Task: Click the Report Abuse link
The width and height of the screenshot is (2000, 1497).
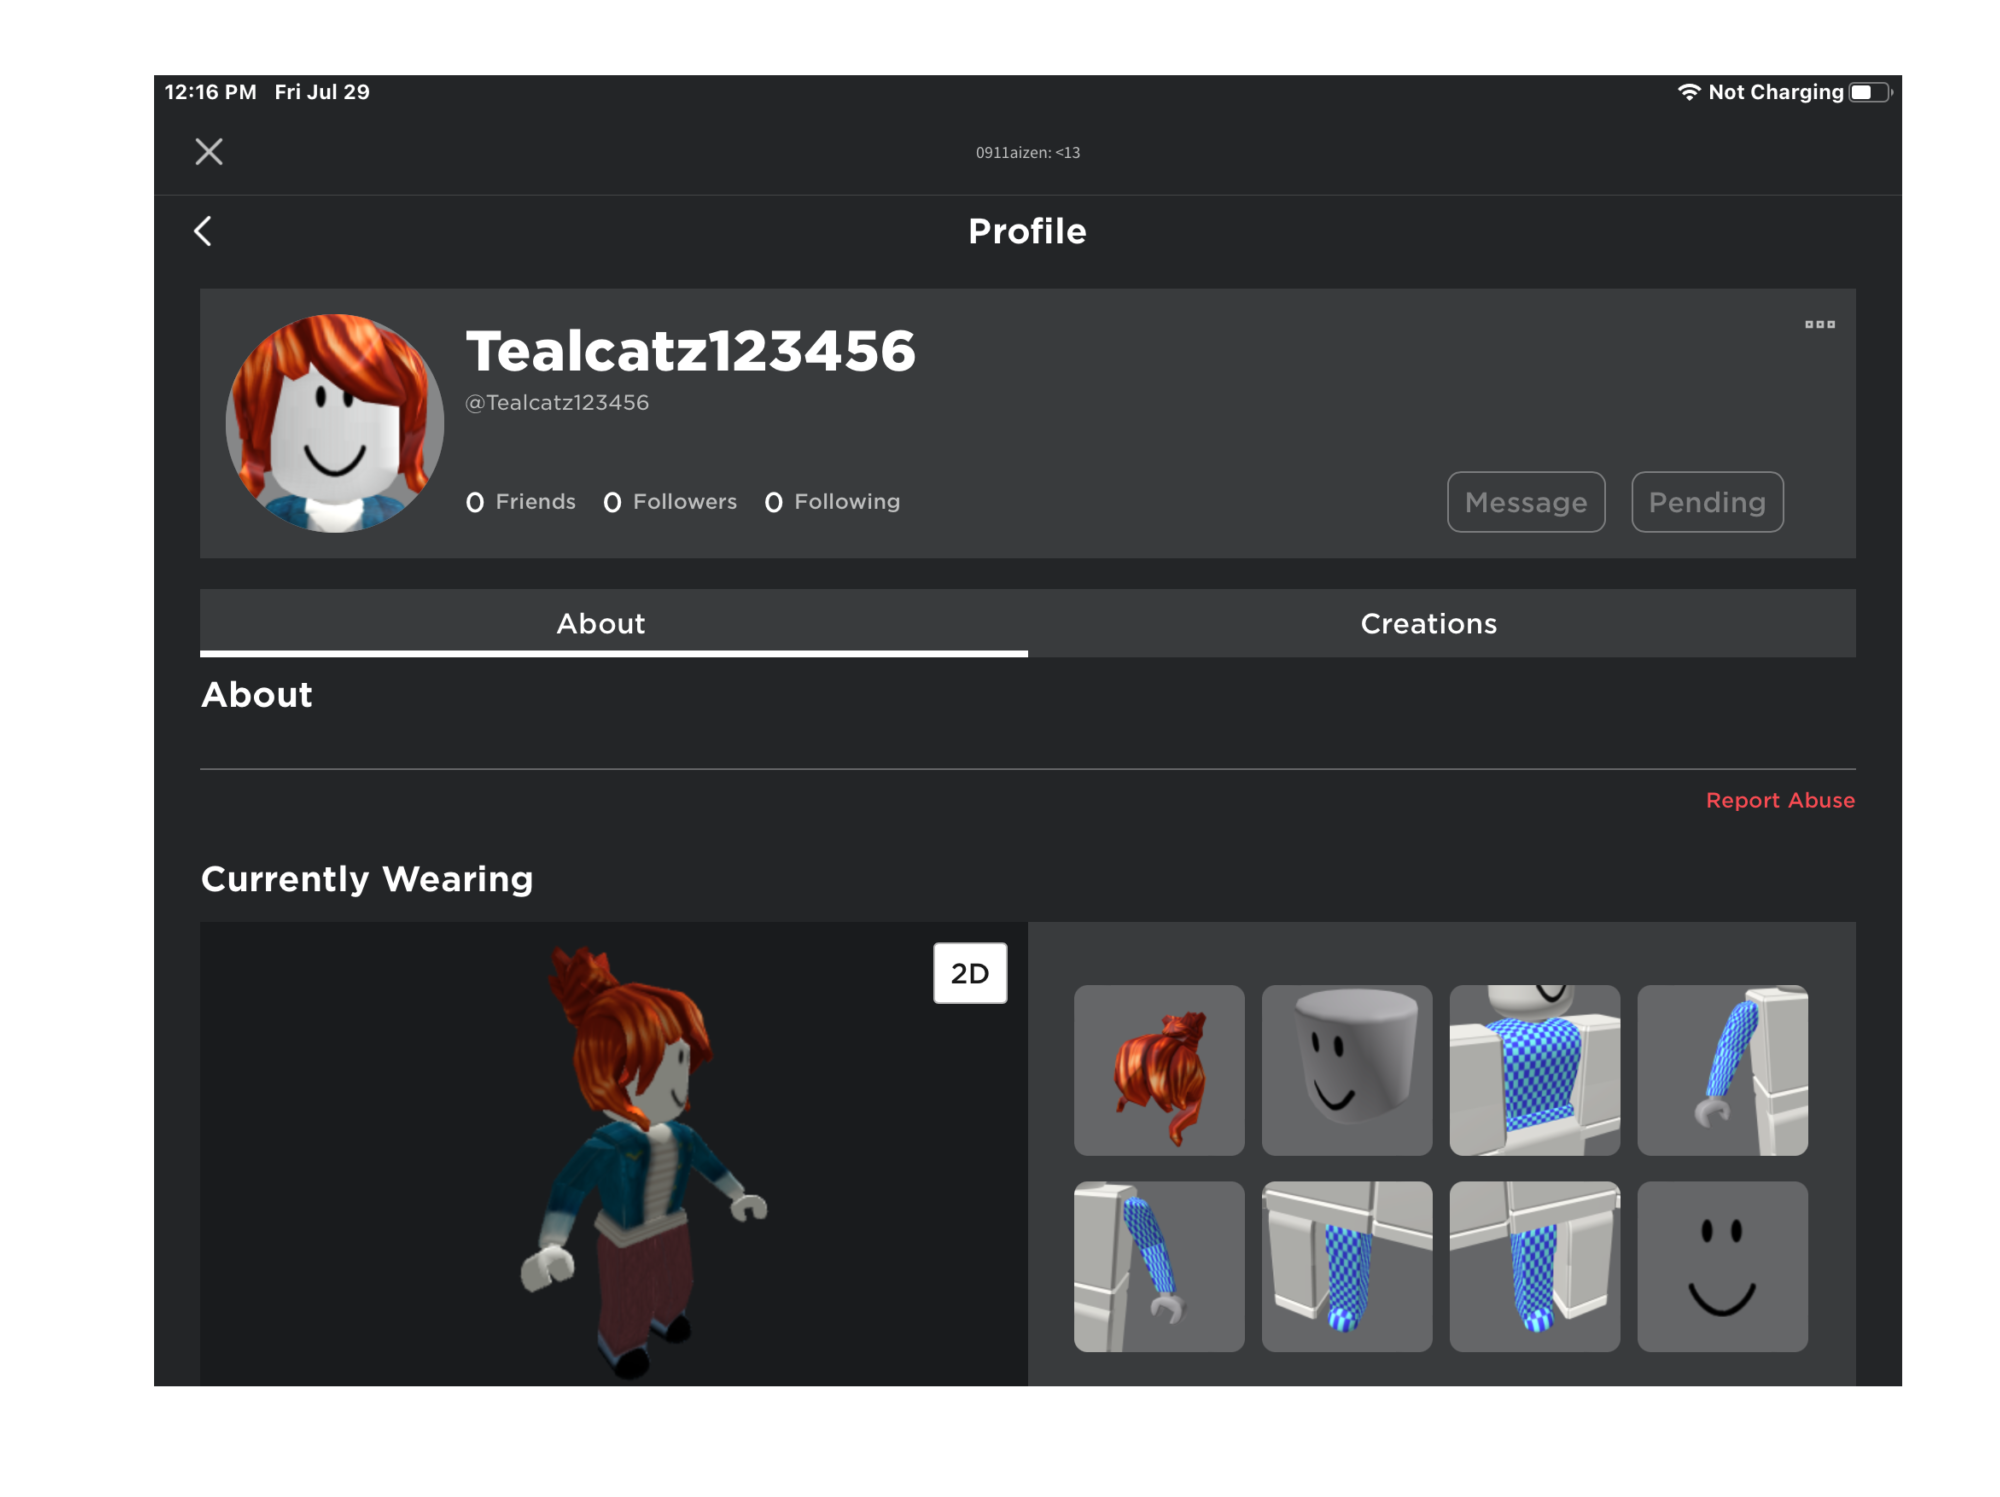Action: click(1779, 800)
